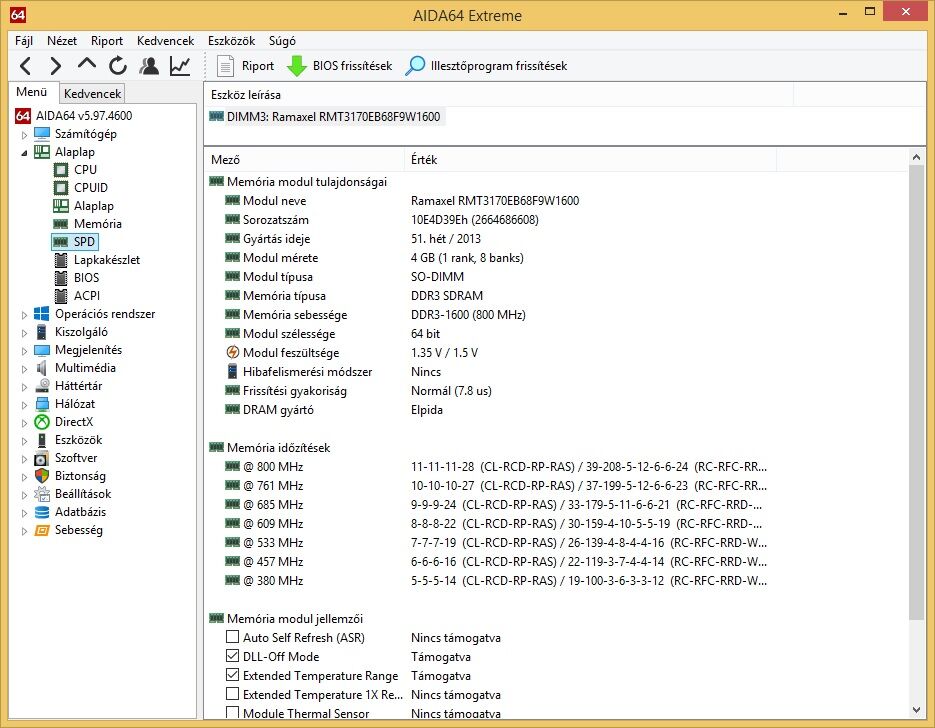Image resolution: width=935 pixels, height=728 pixels.
Task: Click the Érték column header
Action: [590, 160]
